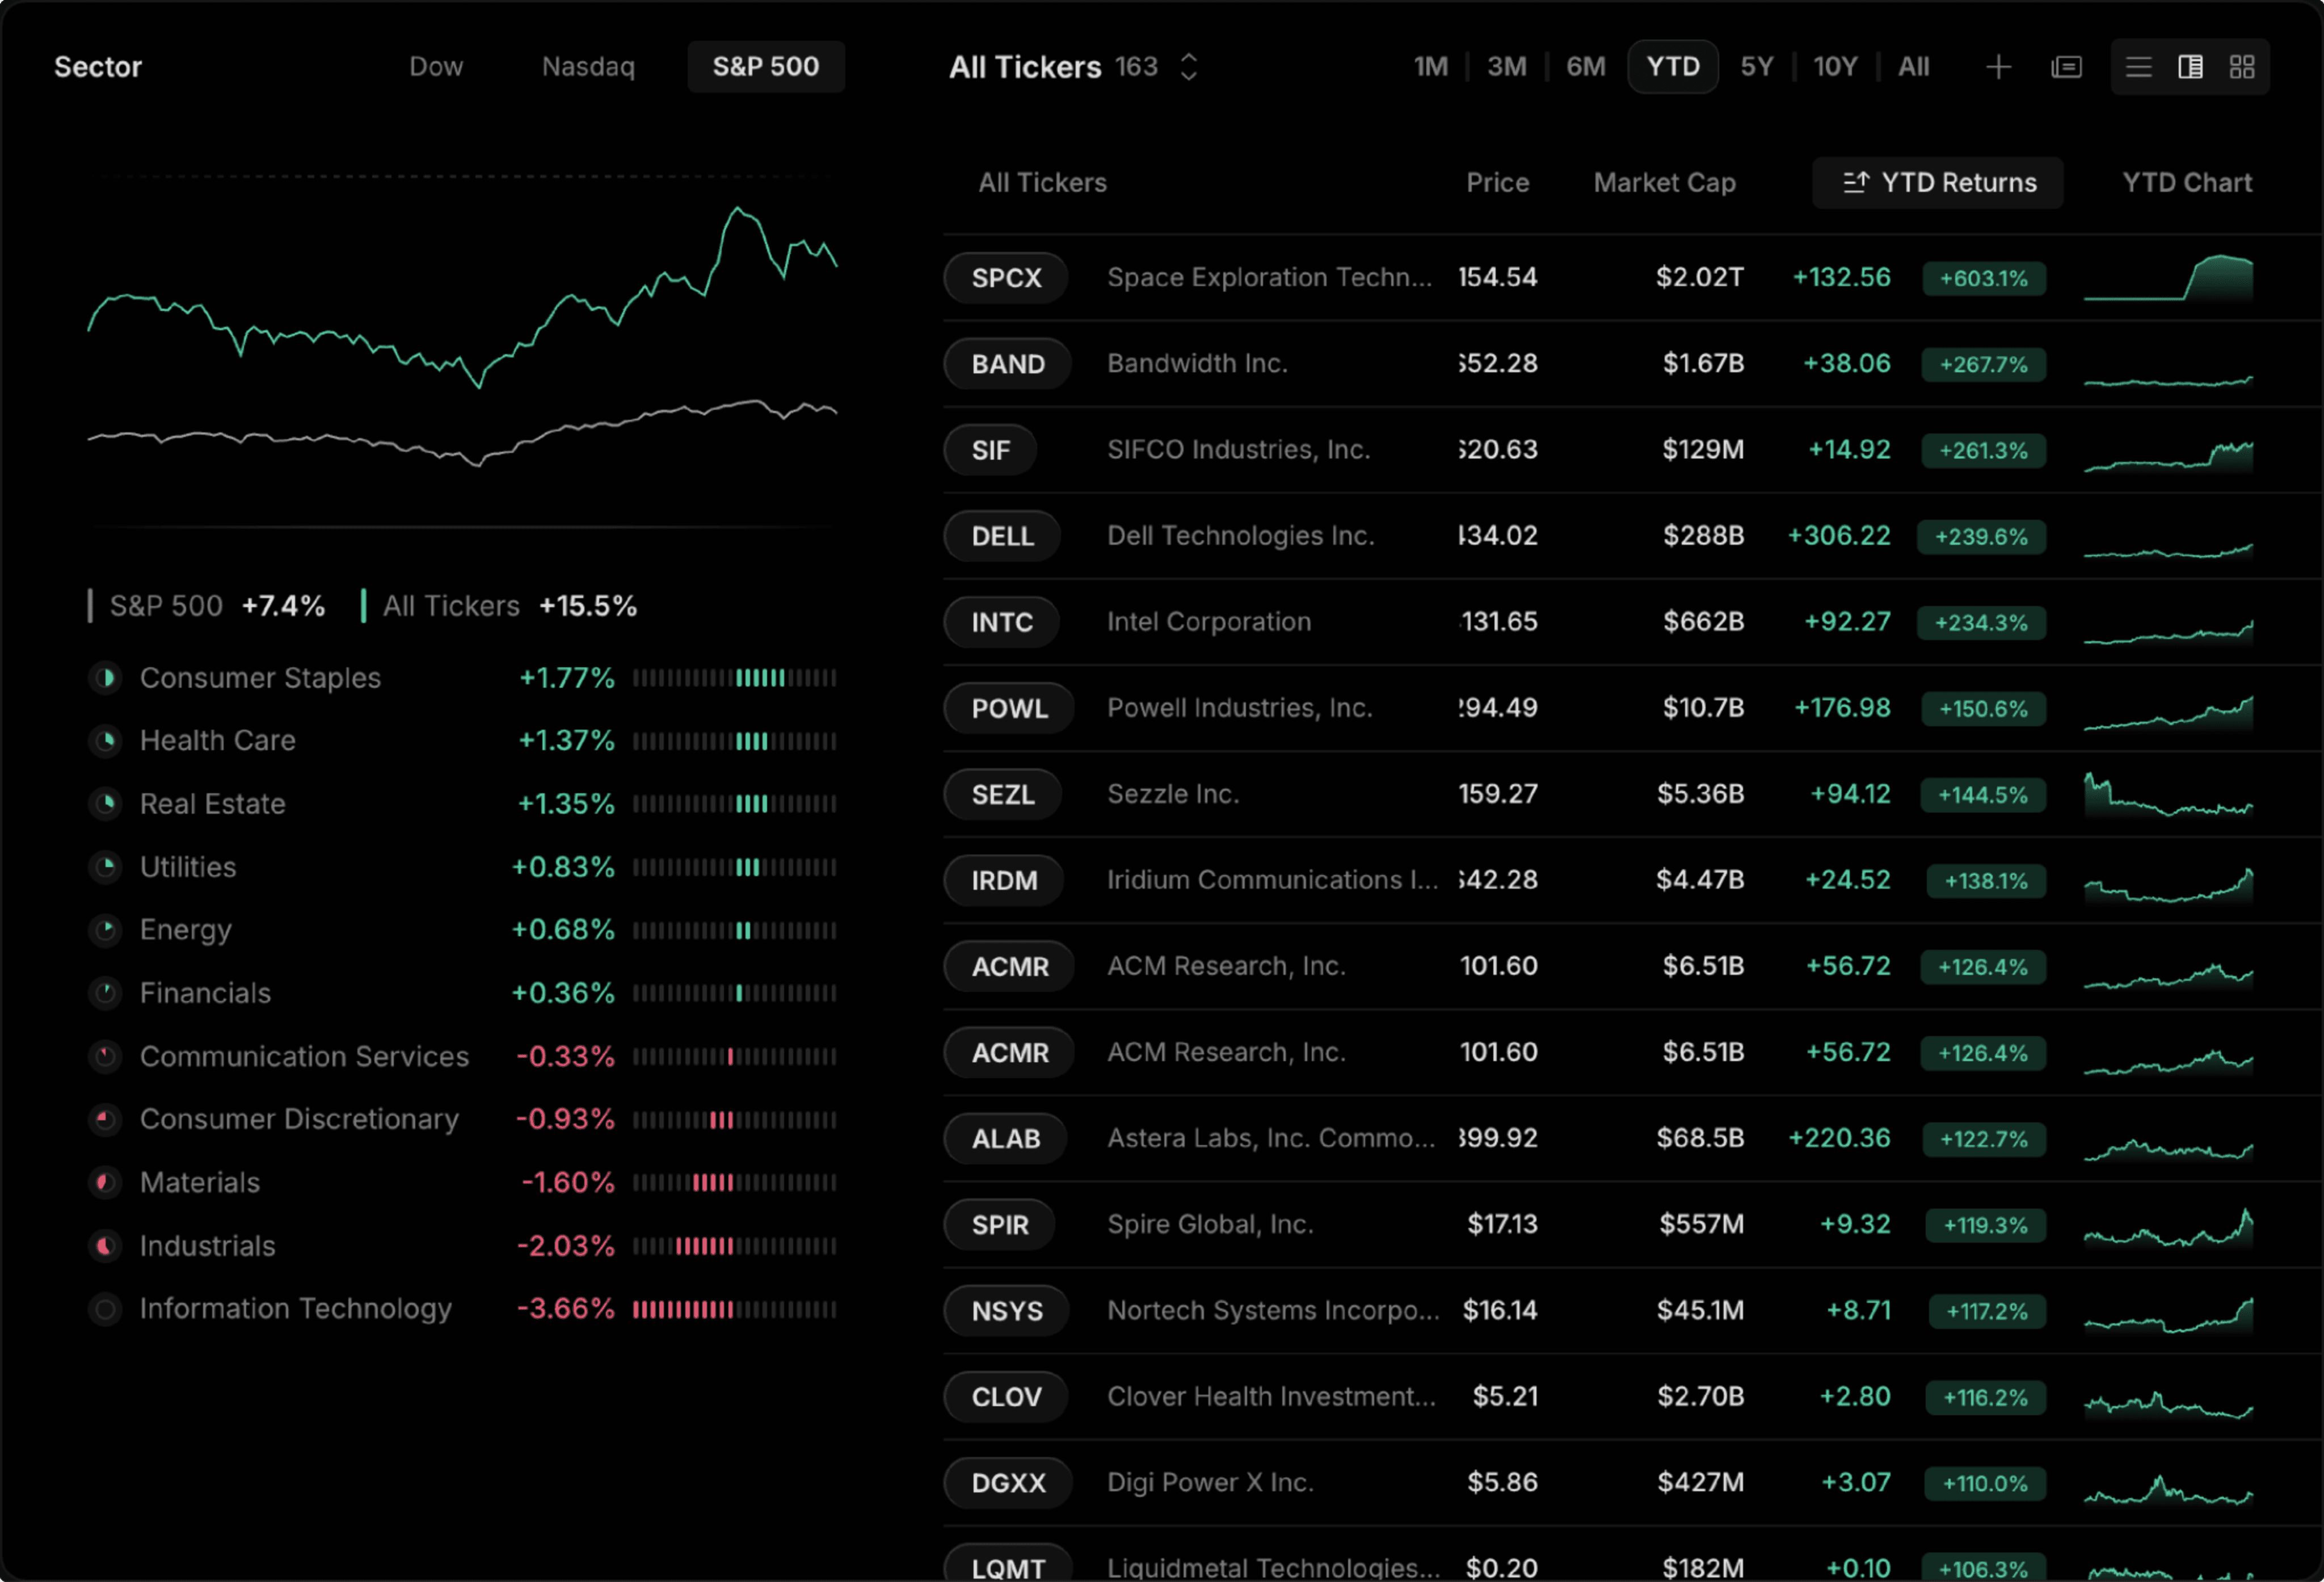Click the Information Technology circle icon

point(105,1309)
